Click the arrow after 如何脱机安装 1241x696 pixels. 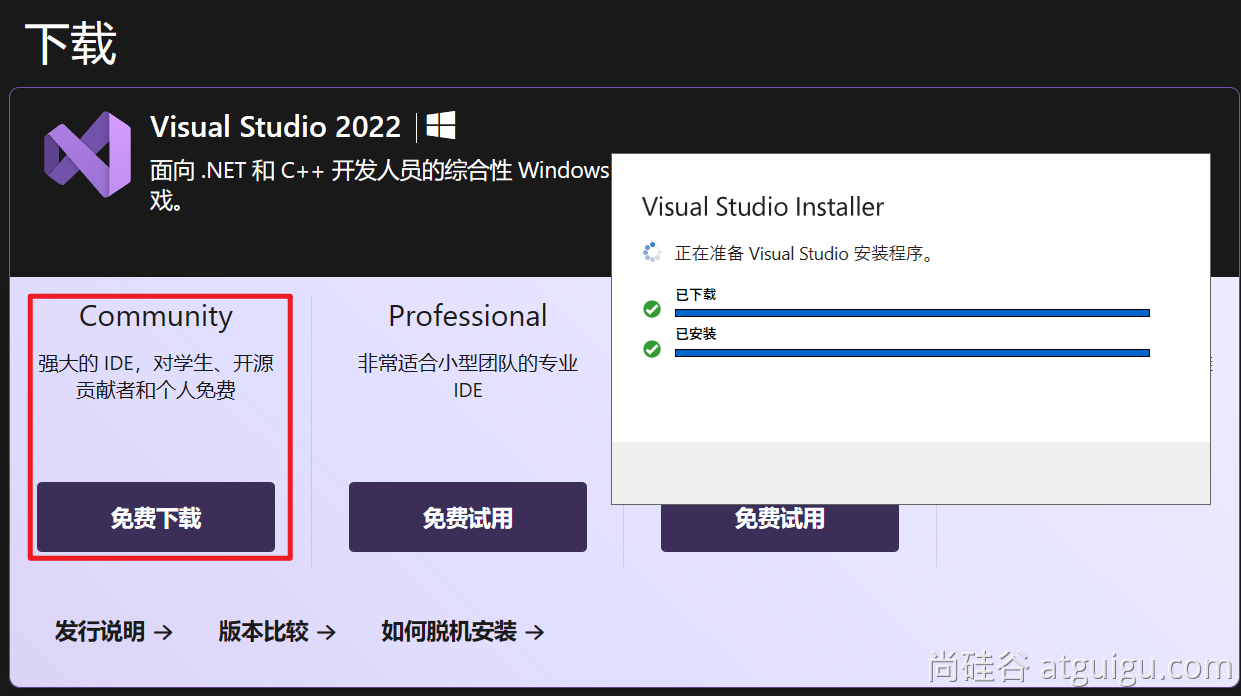(534, 632)
